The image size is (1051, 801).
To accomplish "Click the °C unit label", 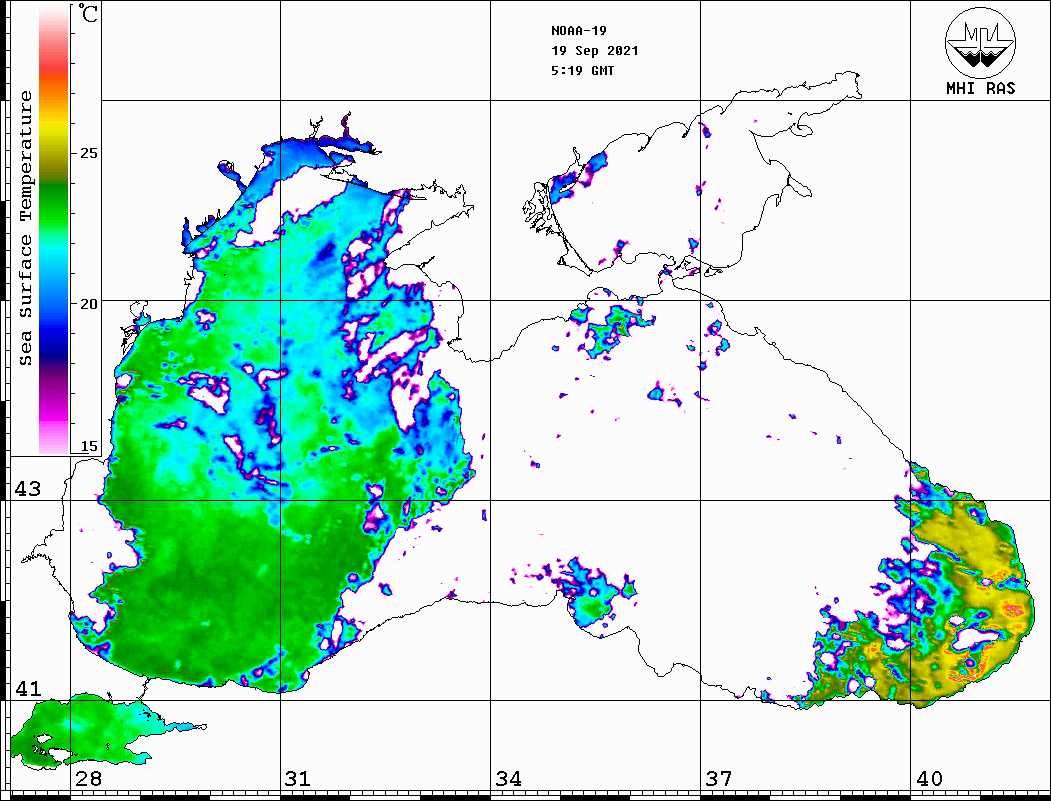I will [x=88, y=15].
